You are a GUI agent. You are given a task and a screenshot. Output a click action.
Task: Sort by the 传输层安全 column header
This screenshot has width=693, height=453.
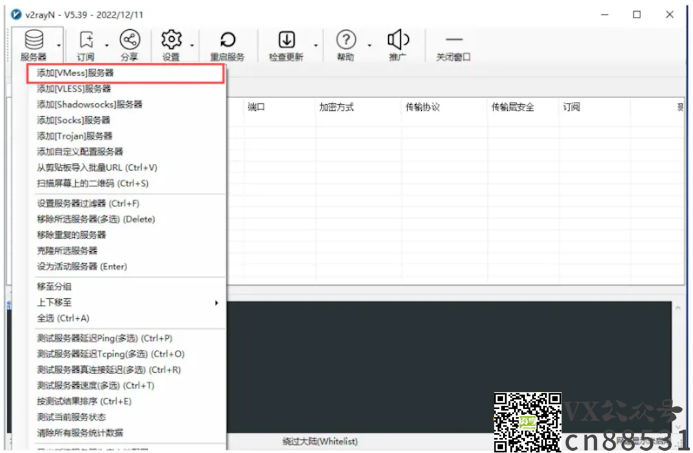513,107
